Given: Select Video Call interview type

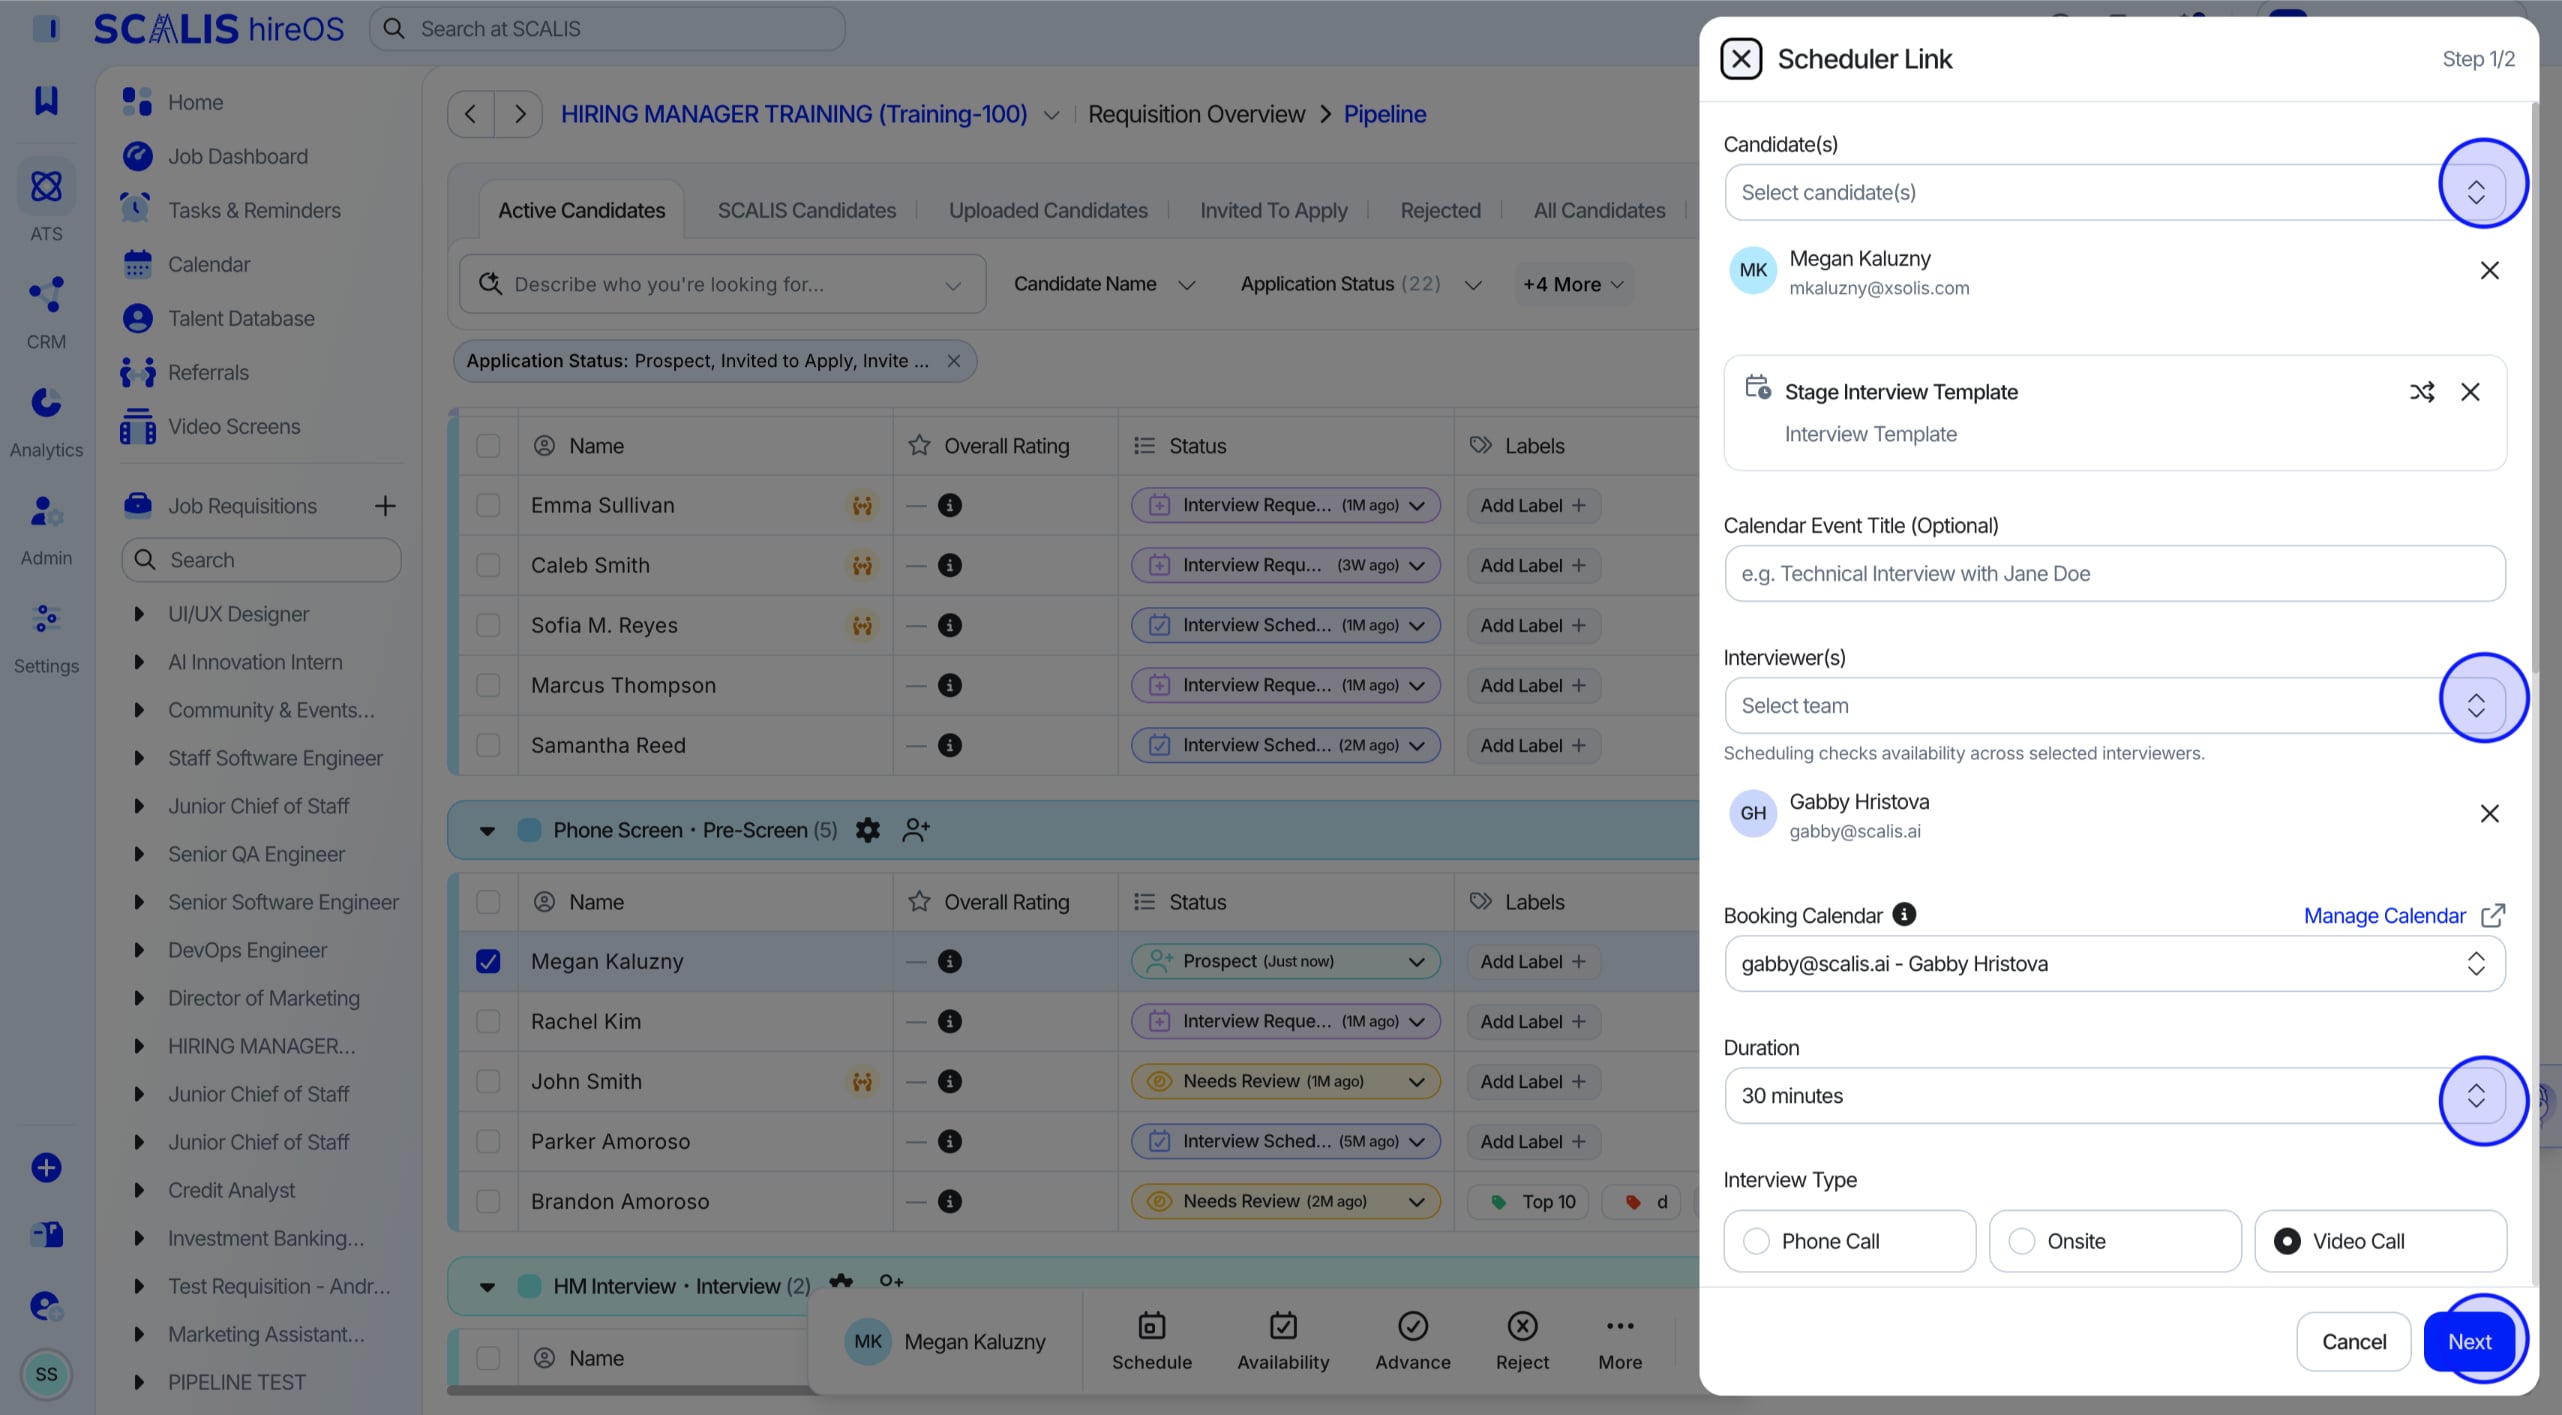Looking at the screenshot, I should tap(2379, 1241).
